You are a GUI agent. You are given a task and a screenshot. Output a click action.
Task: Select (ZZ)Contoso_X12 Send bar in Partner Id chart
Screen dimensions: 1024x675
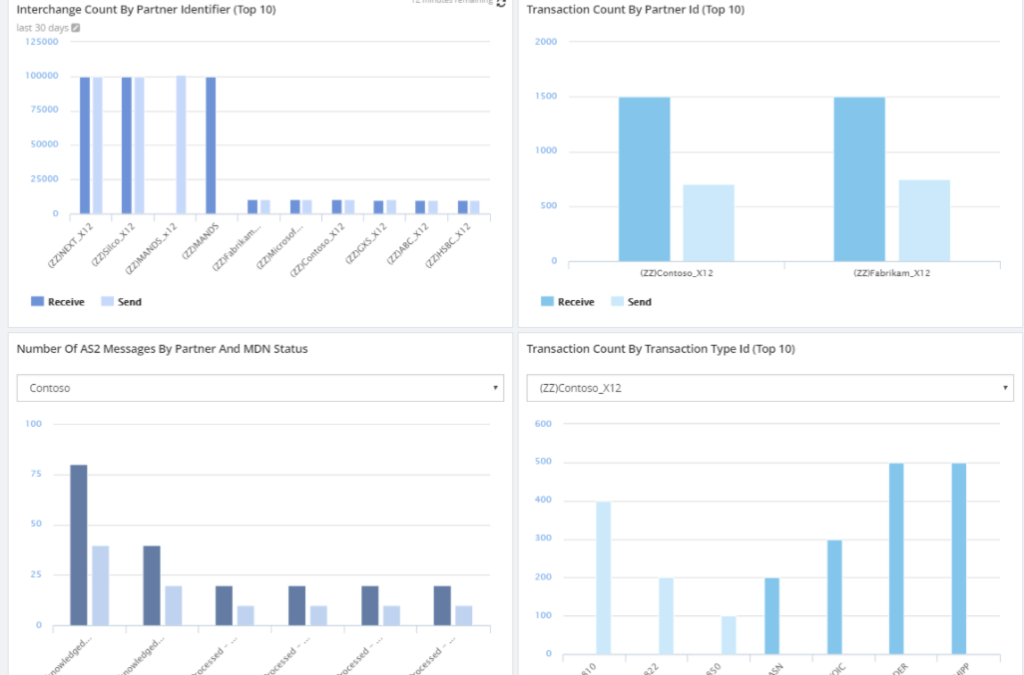[709, 223]
